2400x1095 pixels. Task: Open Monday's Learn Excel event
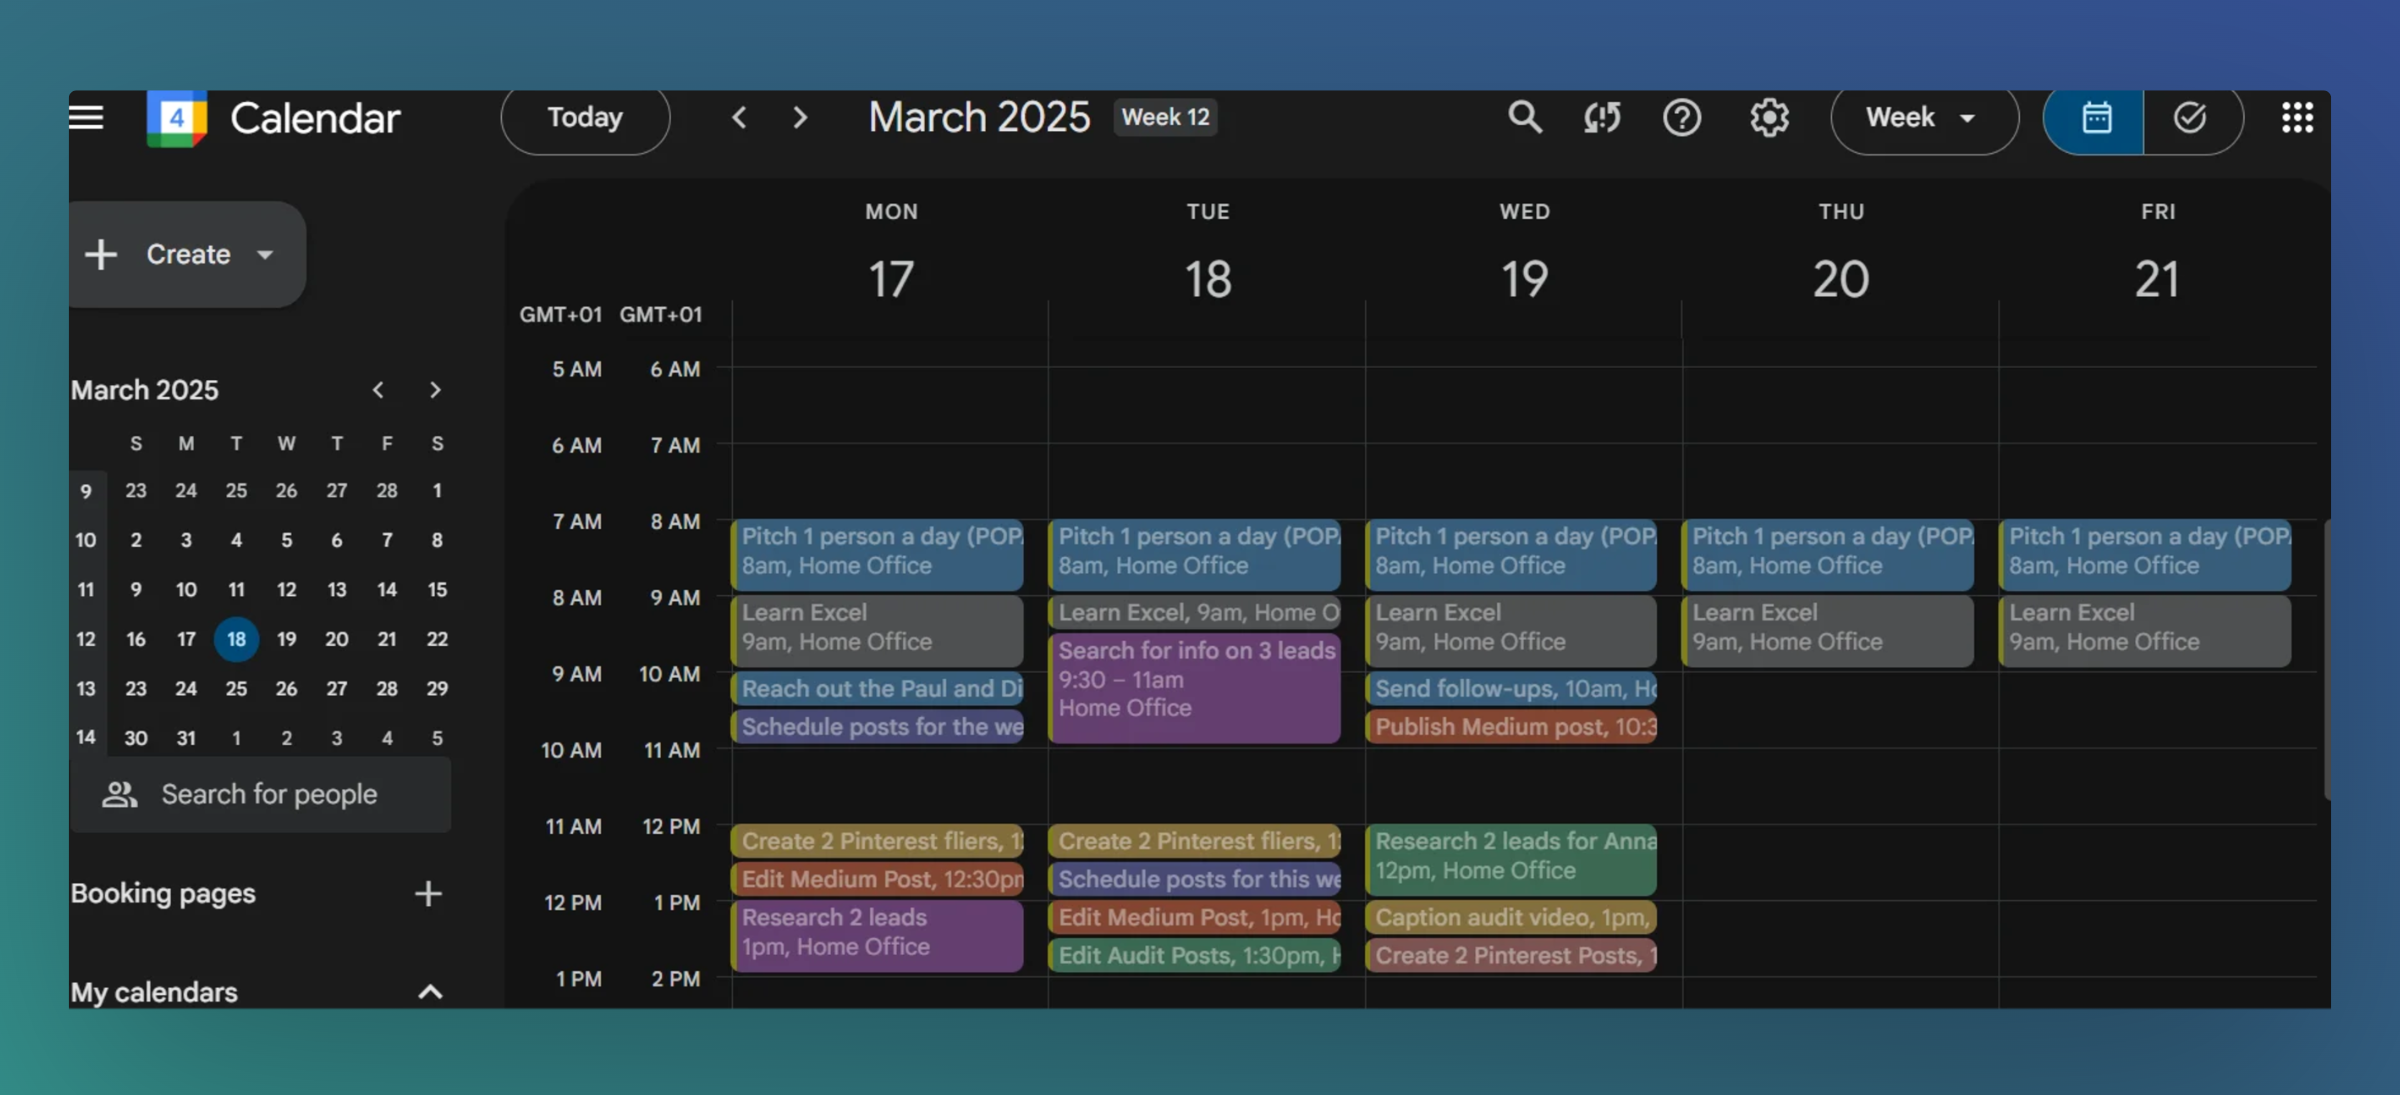(877, 630)
